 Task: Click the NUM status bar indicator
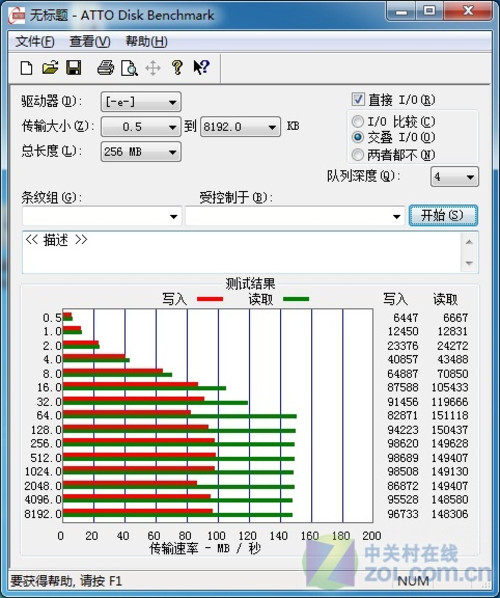click(413, 581)
